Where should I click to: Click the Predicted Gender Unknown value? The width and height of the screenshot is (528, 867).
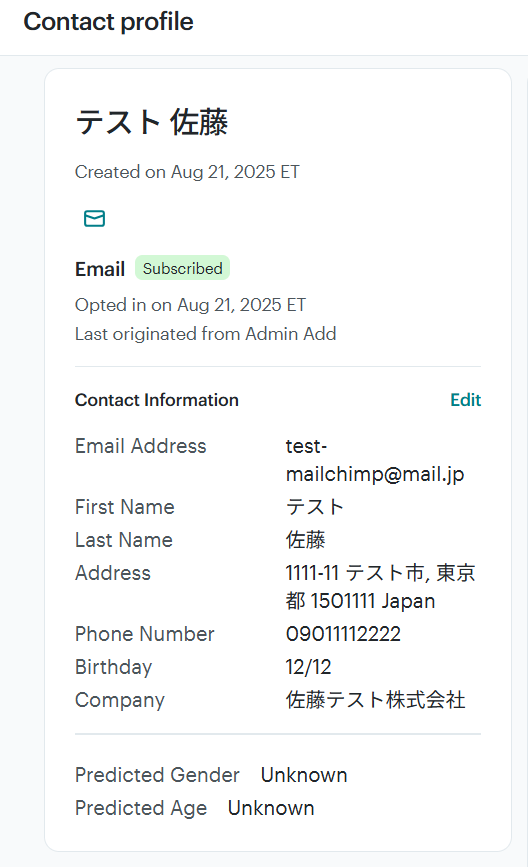tap(304, 775)
